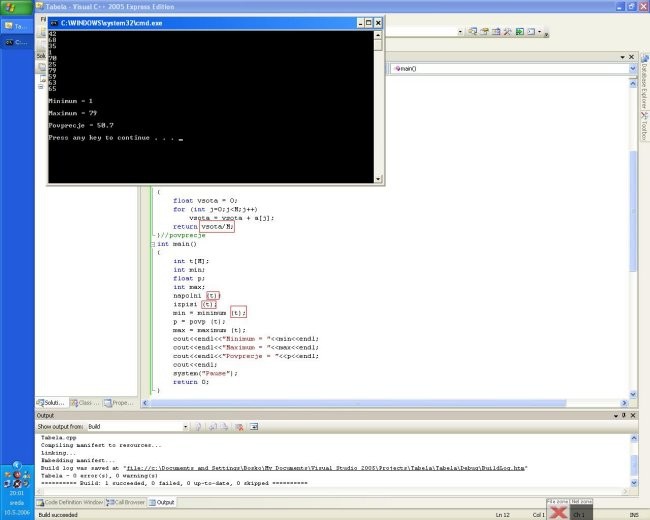The image size is (650, 520).
Task: Open the Toolbox side tab
Action: point(644,126)
